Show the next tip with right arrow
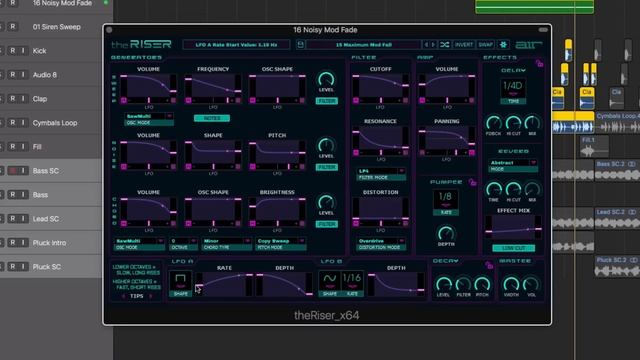The height and width of the screenshot is (360, 640). click(x=151, y=296)
